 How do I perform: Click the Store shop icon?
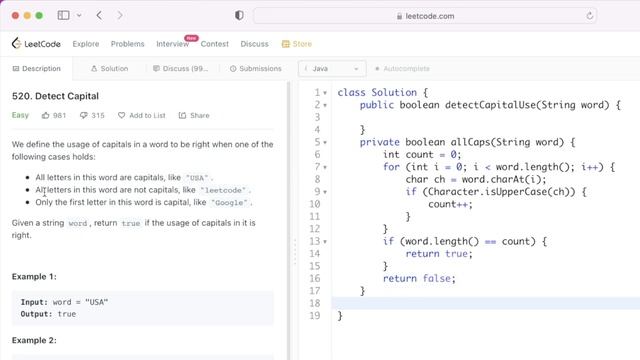pos(285,44)
